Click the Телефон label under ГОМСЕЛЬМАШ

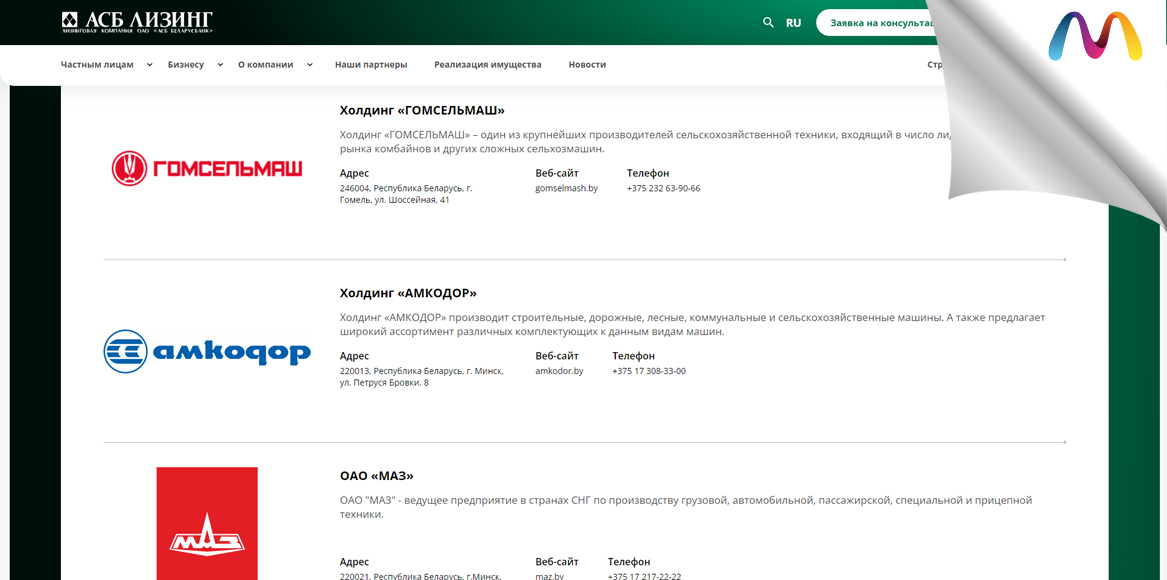(648, 173)
